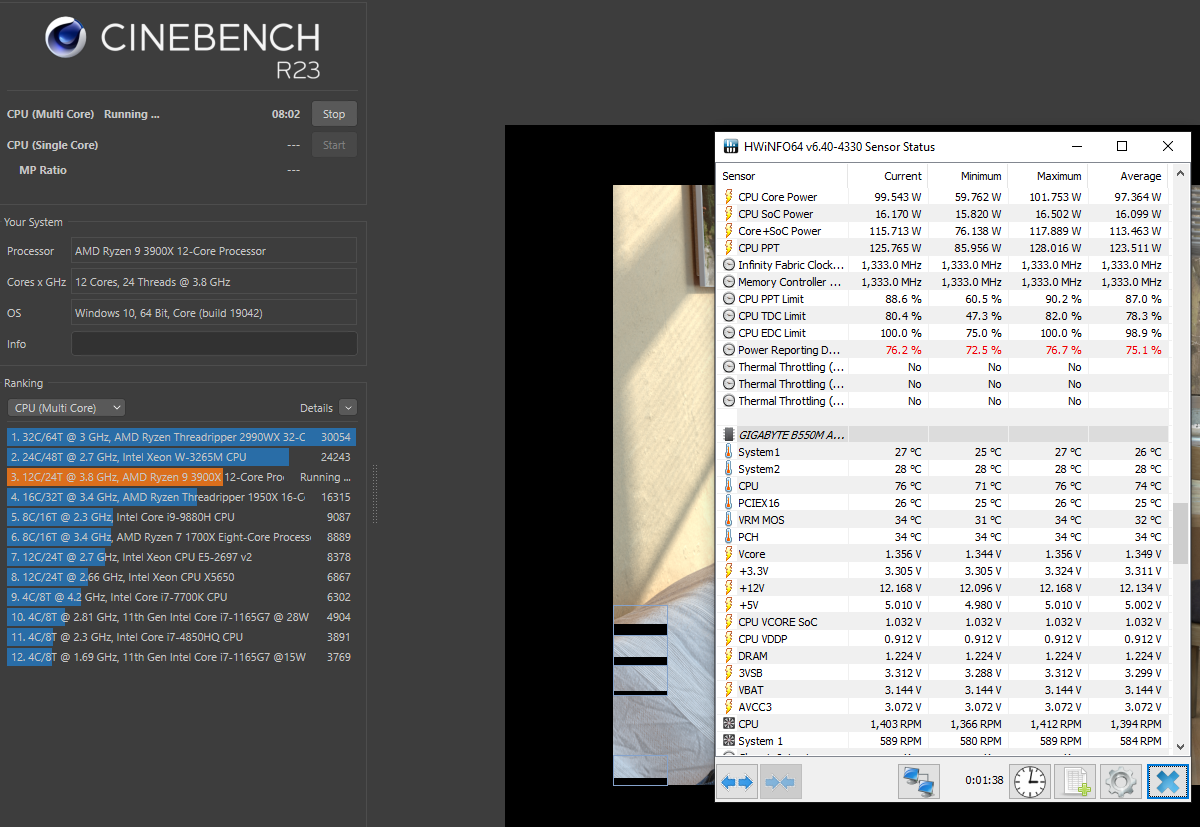Reset the sensor timer with the clock icon
Viewport: 1200px width, 827px height.
tap(1030, 781)
